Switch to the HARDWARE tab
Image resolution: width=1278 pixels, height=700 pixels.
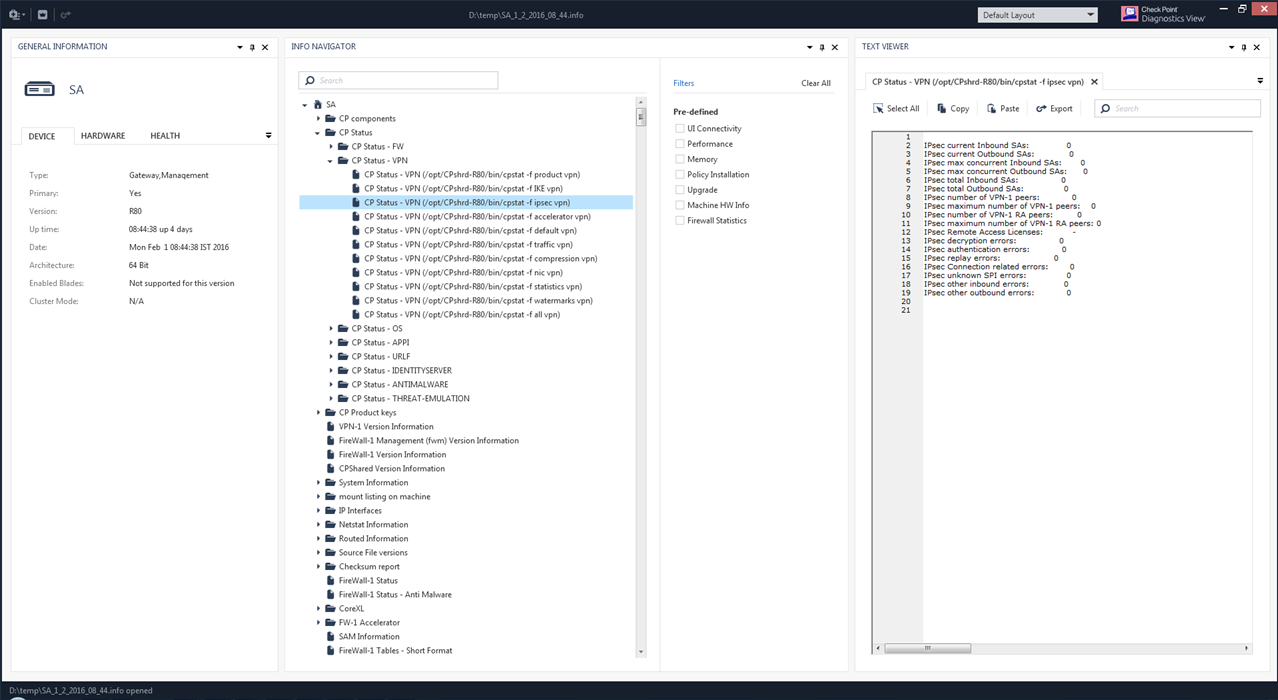103,136
